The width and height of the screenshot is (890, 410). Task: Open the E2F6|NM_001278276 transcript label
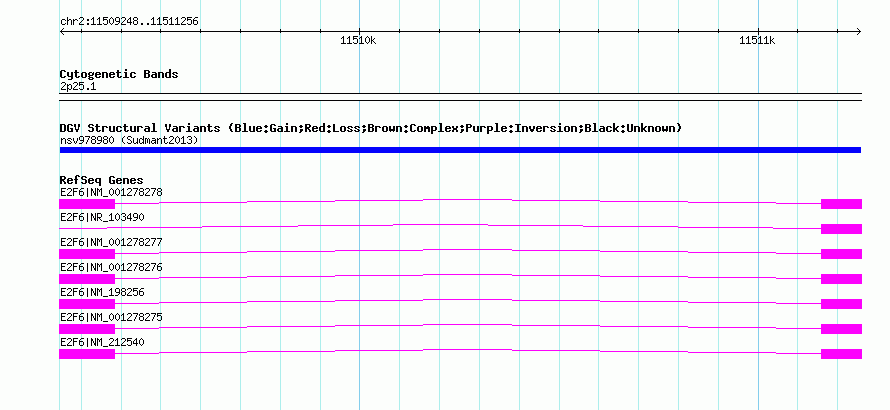(x=111, y=267)
